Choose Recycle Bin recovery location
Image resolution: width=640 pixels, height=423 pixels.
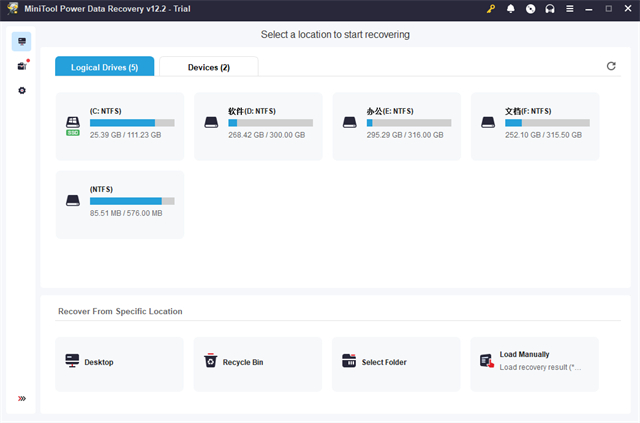[x=258, y=363]
